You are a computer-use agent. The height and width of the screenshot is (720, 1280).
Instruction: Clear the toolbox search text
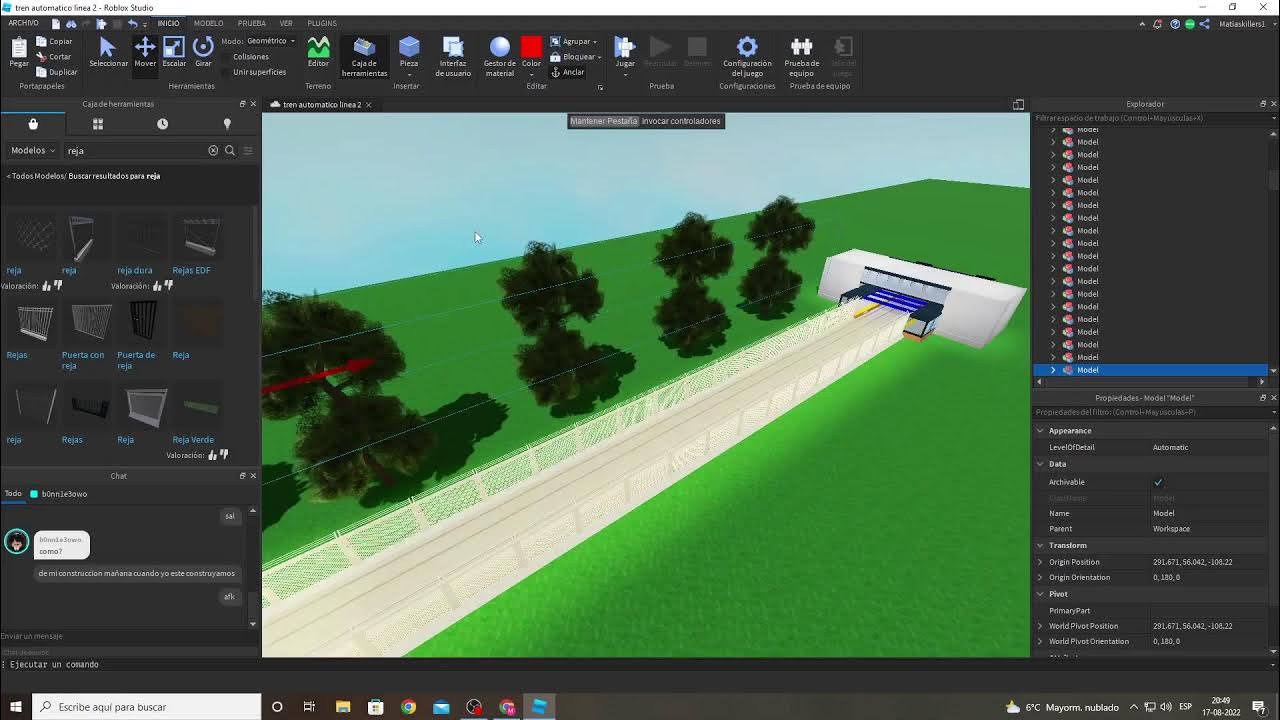click(213, 150)
